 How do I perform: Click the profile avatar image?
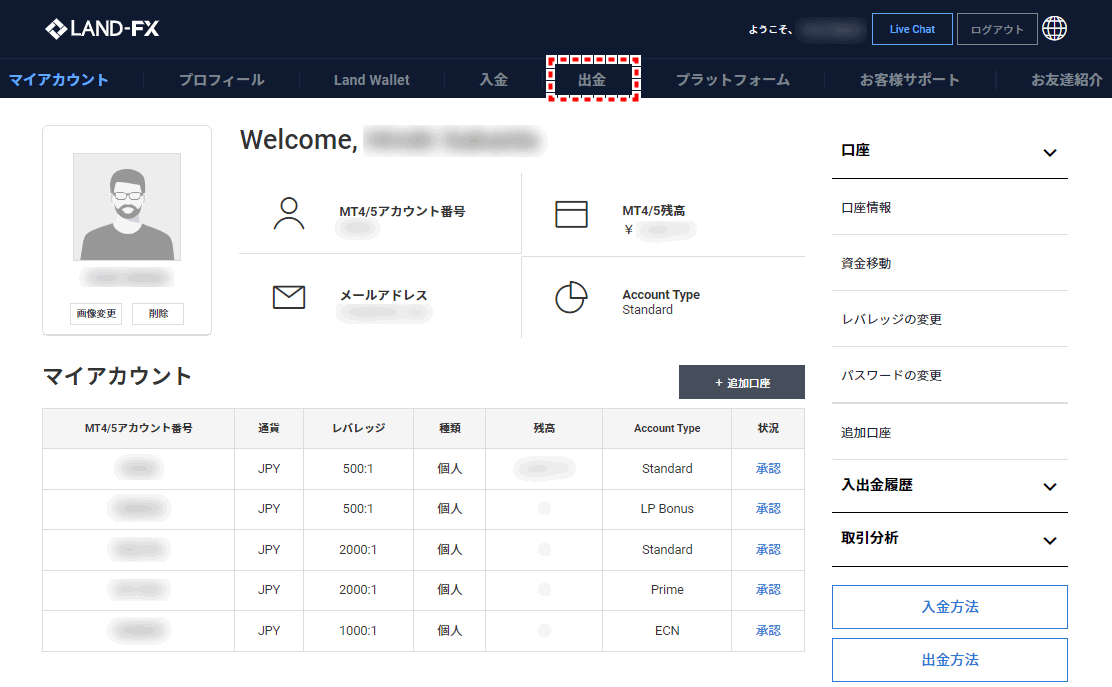coord(127,207)
